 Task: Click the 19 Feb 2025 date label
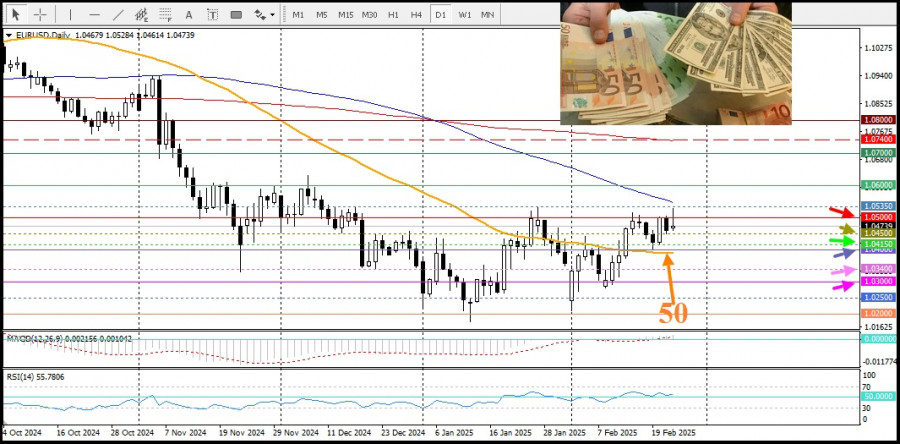click(674, 433)
